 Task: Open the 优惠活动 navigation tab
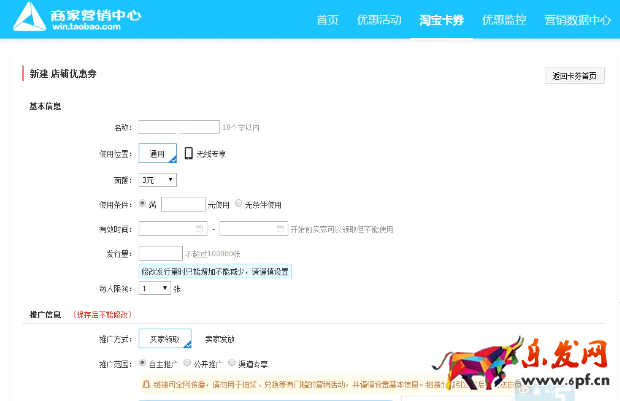[x=378, y=20]
